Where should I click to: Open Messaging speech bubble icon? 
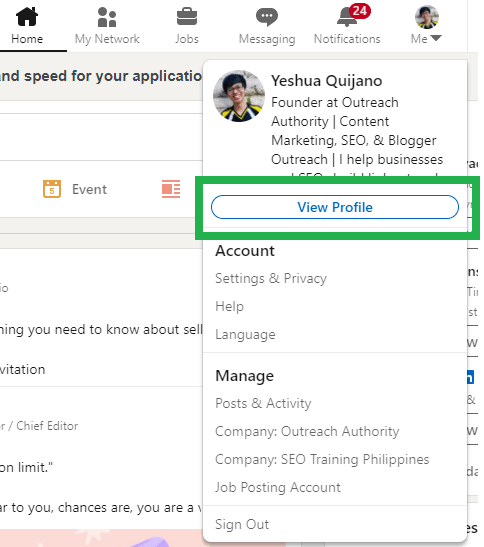267,17
